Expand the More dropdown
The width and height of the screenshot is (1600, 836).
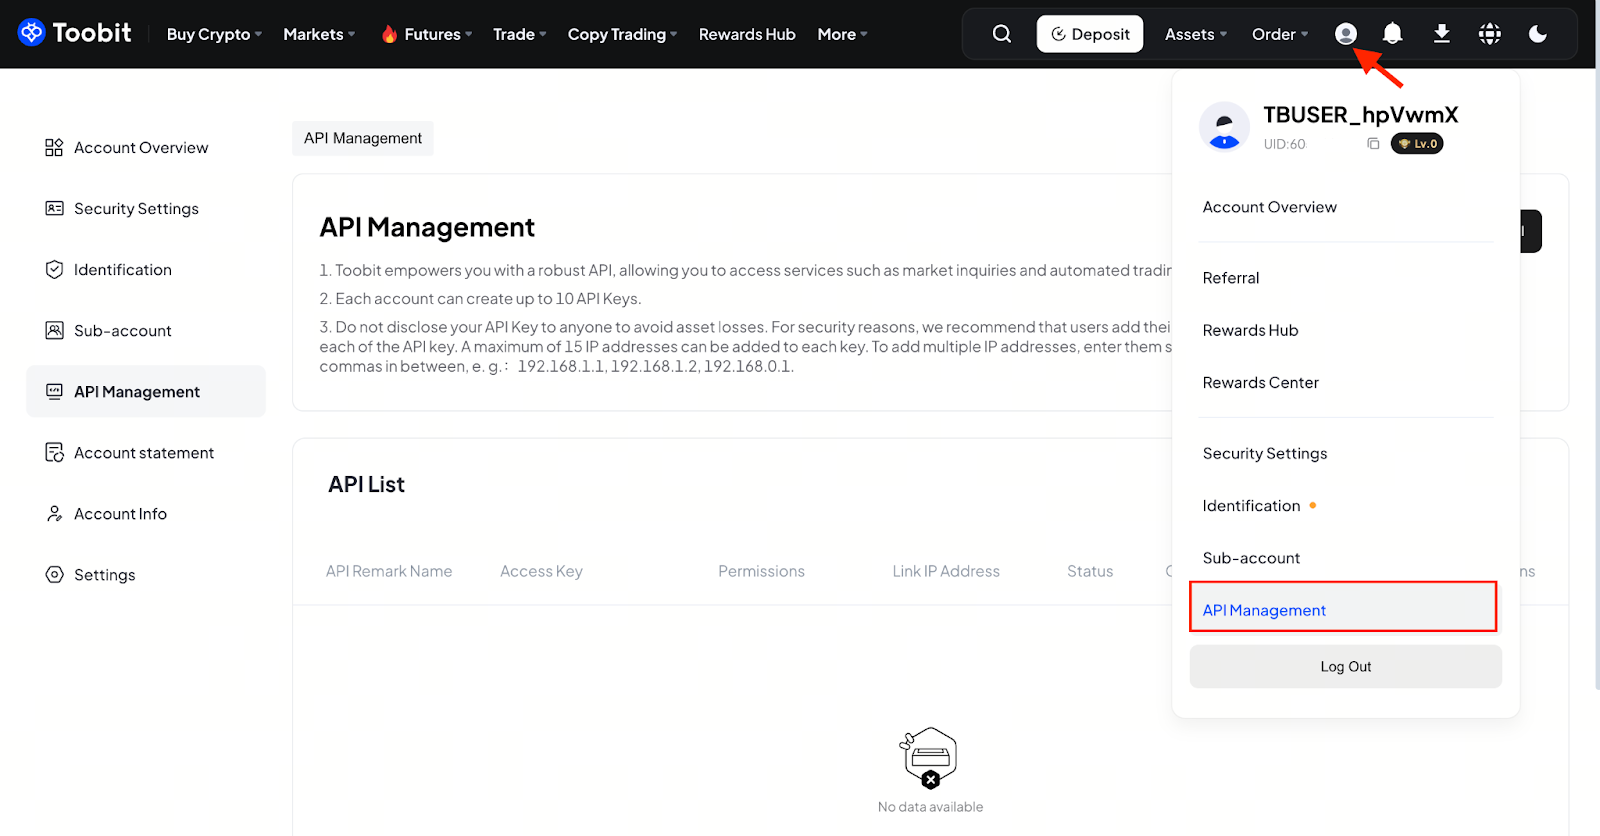point(842,34)
